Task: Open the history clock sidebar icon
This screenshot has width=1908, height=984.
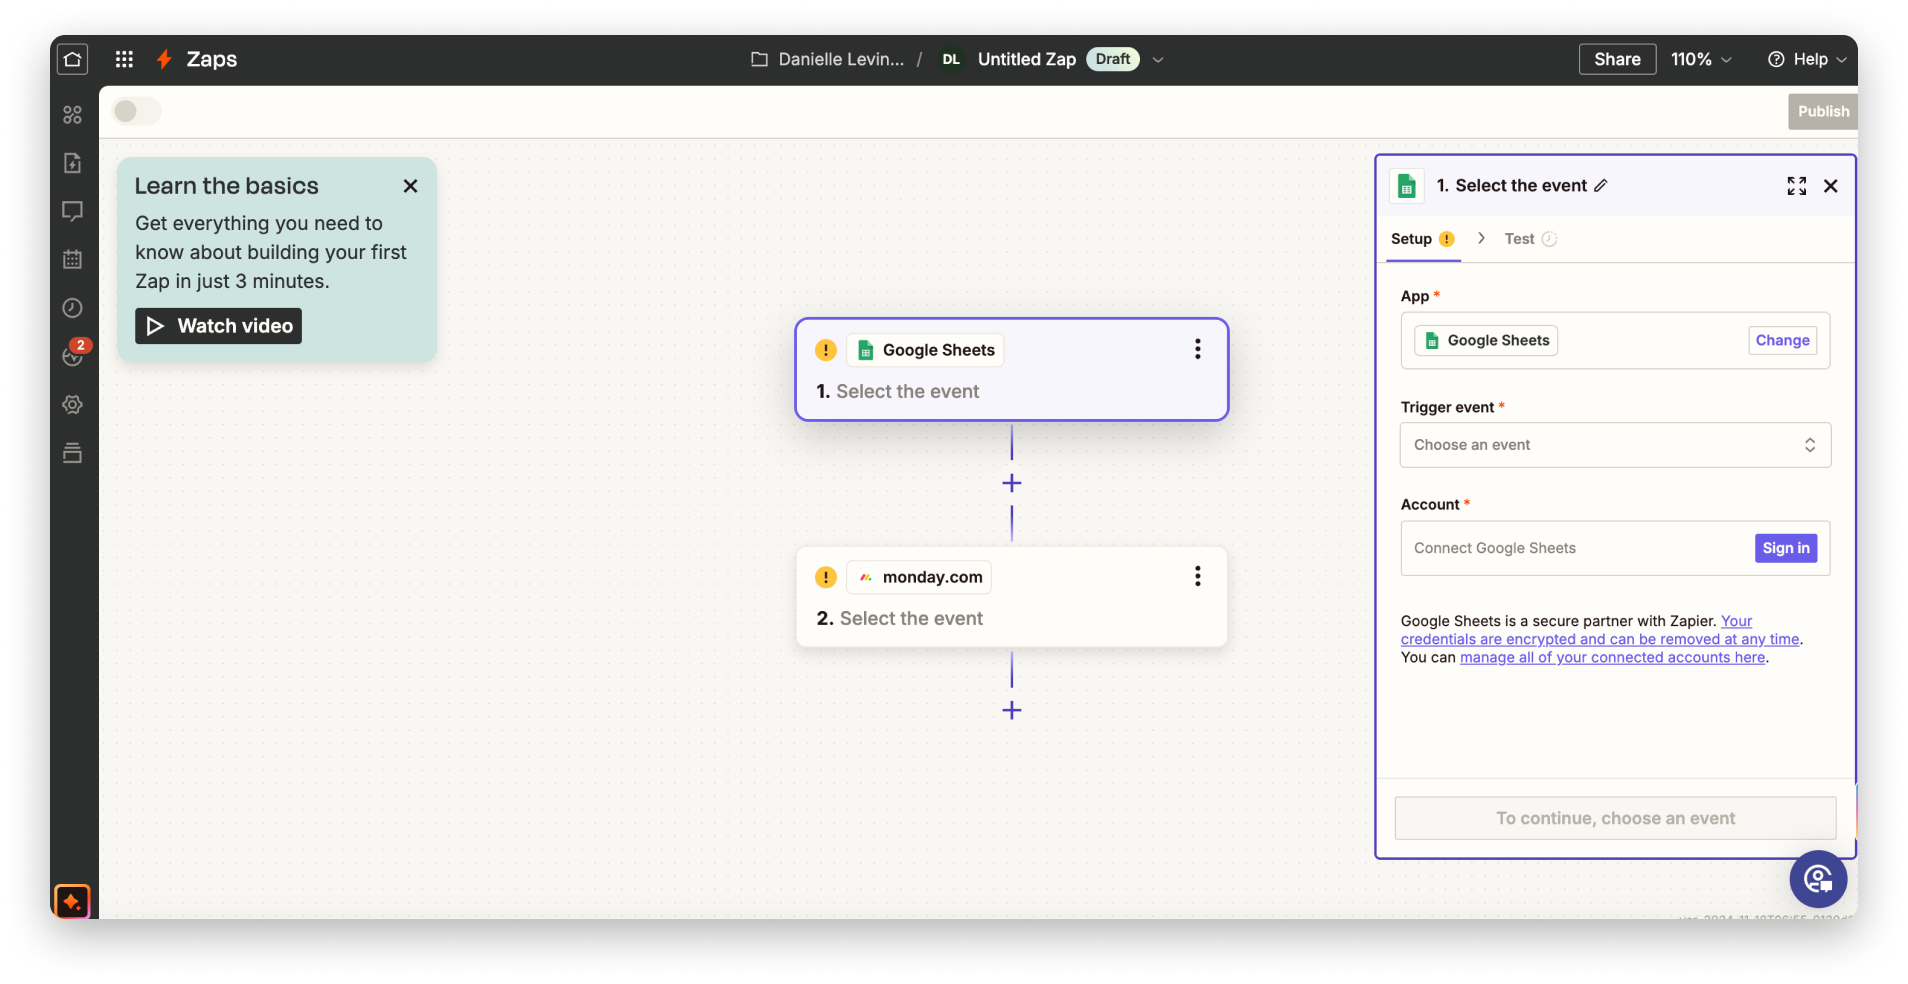Action: 73,308
